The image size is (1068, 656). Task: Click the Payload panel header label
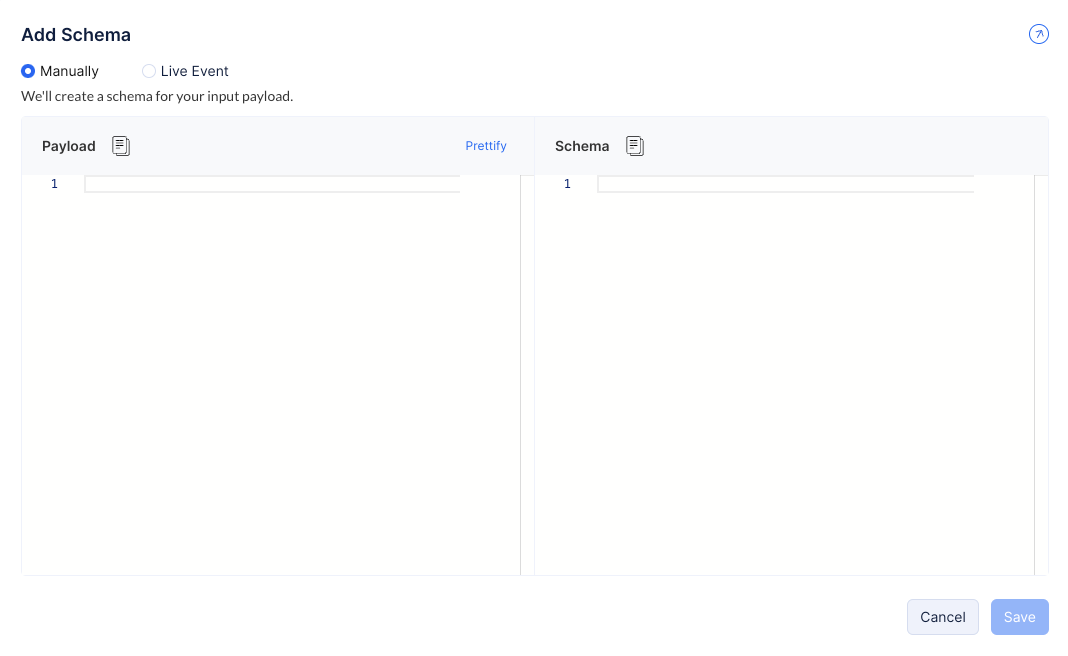coord(69,146)
